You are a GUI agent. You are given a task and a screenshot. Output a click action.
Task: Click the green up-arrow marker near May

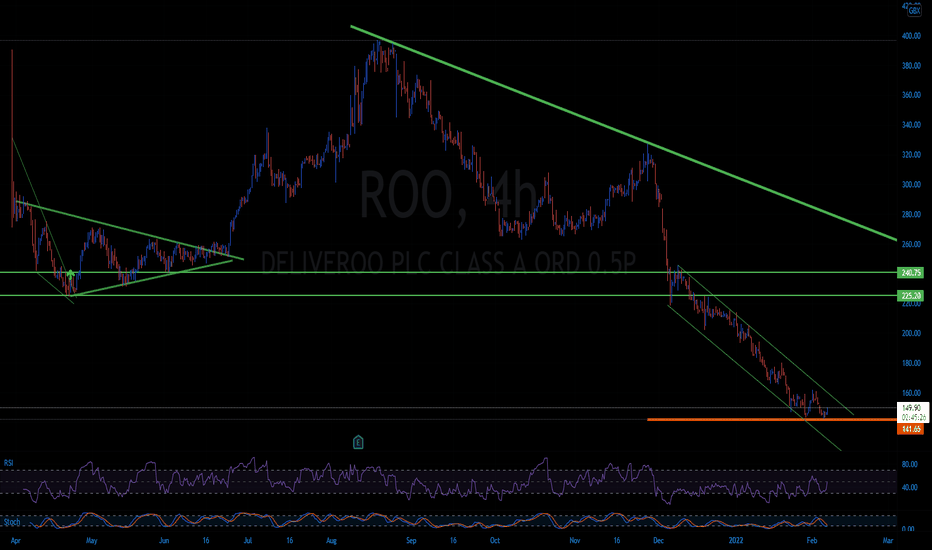click(70, 275)
